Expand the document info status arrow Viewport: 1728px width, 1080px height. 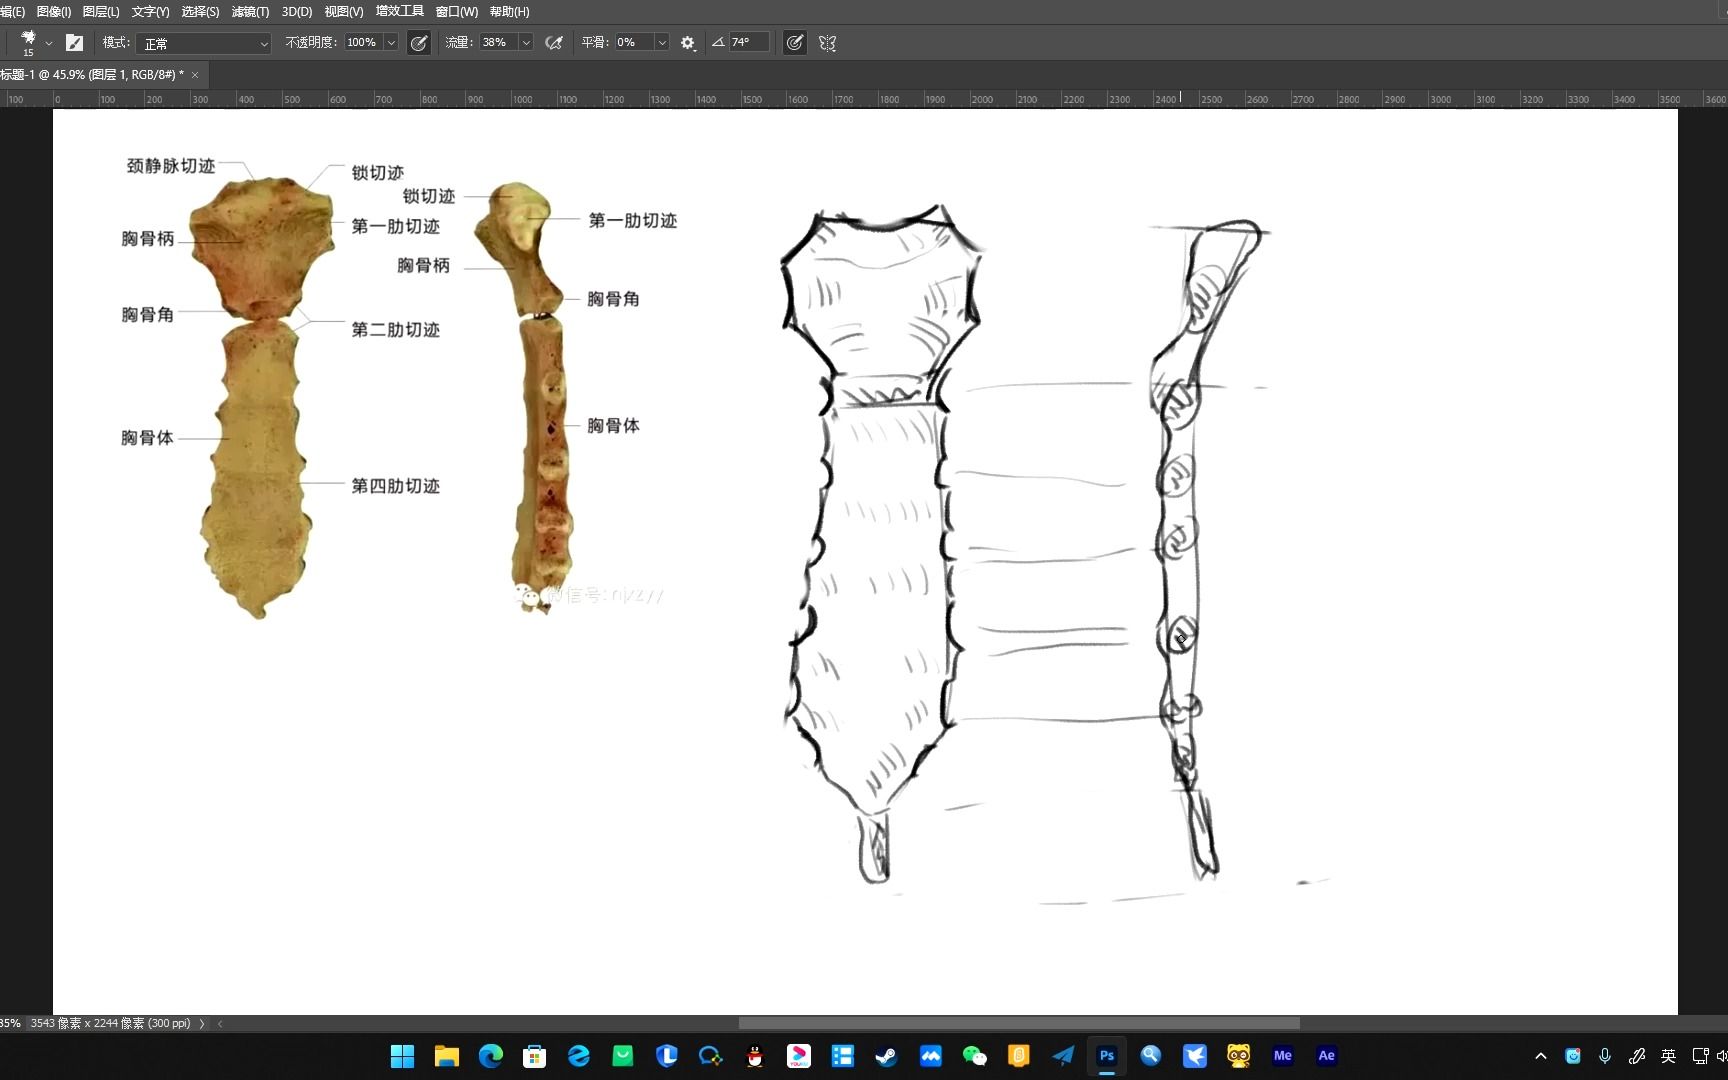202,1023
